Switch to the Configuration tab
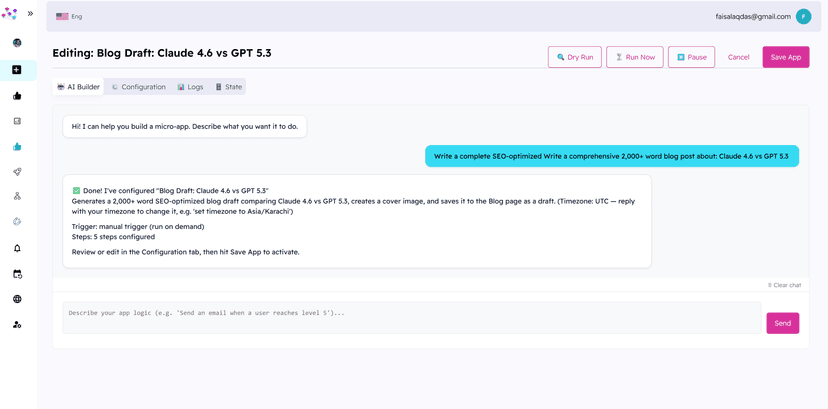 tap(138, 87)
